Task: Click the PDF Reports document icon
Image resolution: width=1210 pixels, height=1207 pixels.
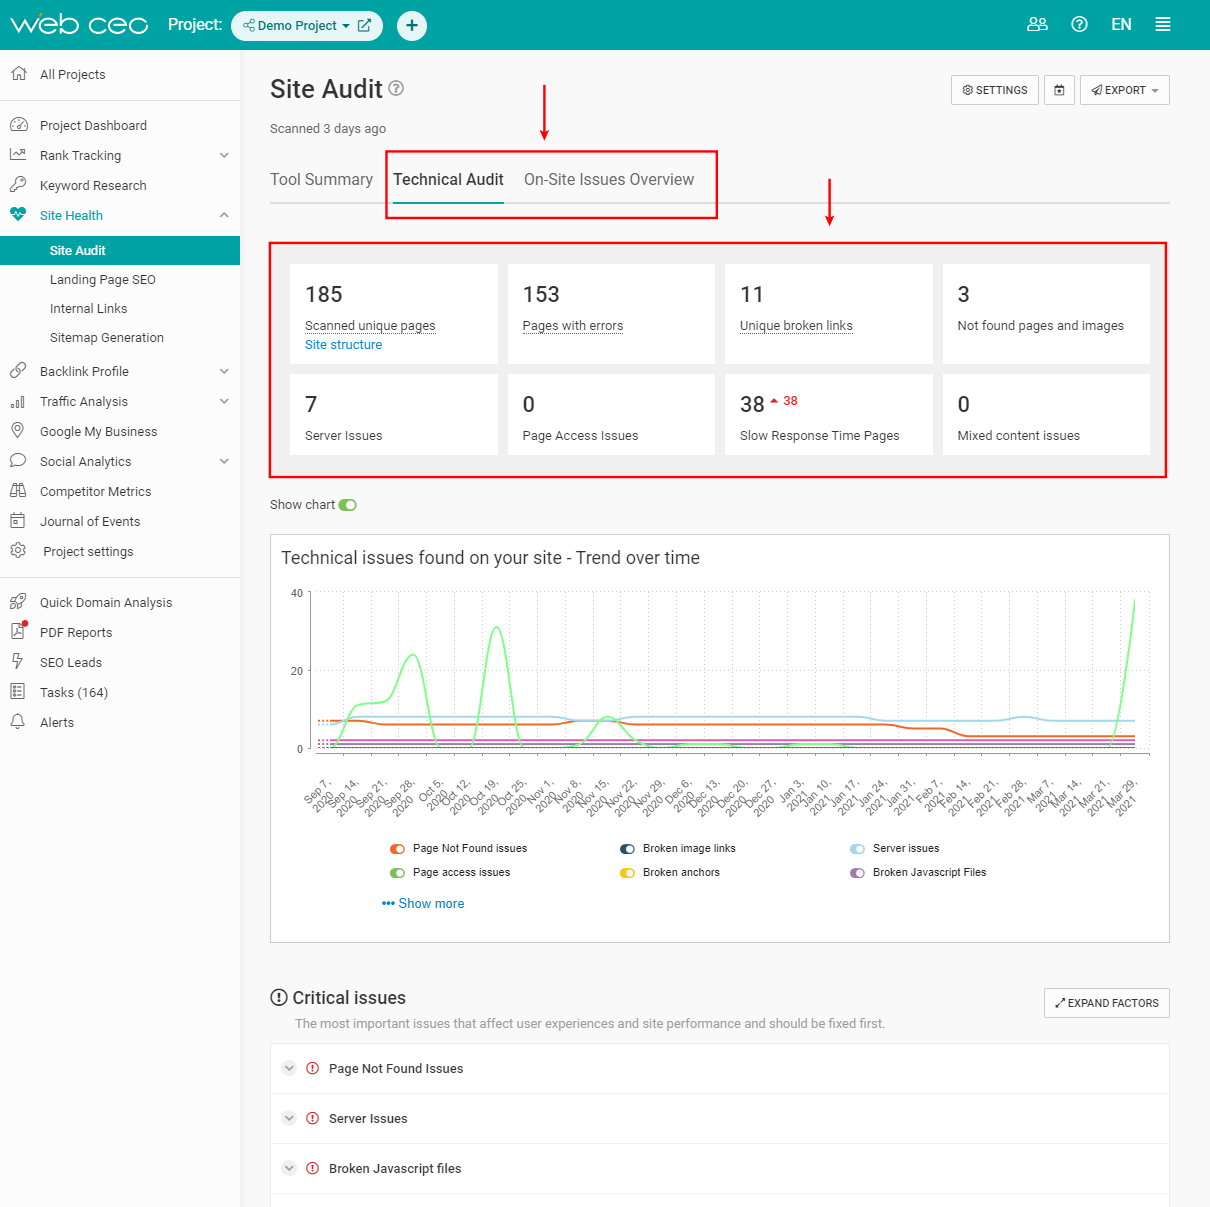Action: [18, 631]
